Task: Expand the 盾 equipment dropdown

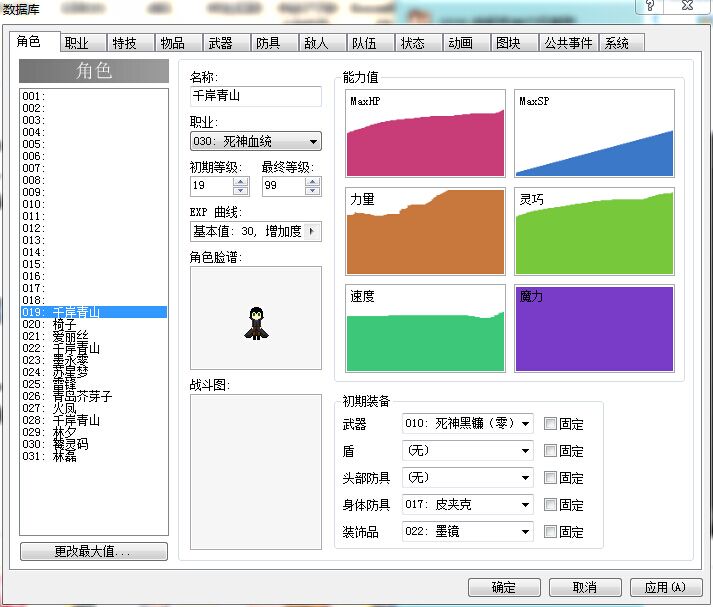Action: point(526,451)
